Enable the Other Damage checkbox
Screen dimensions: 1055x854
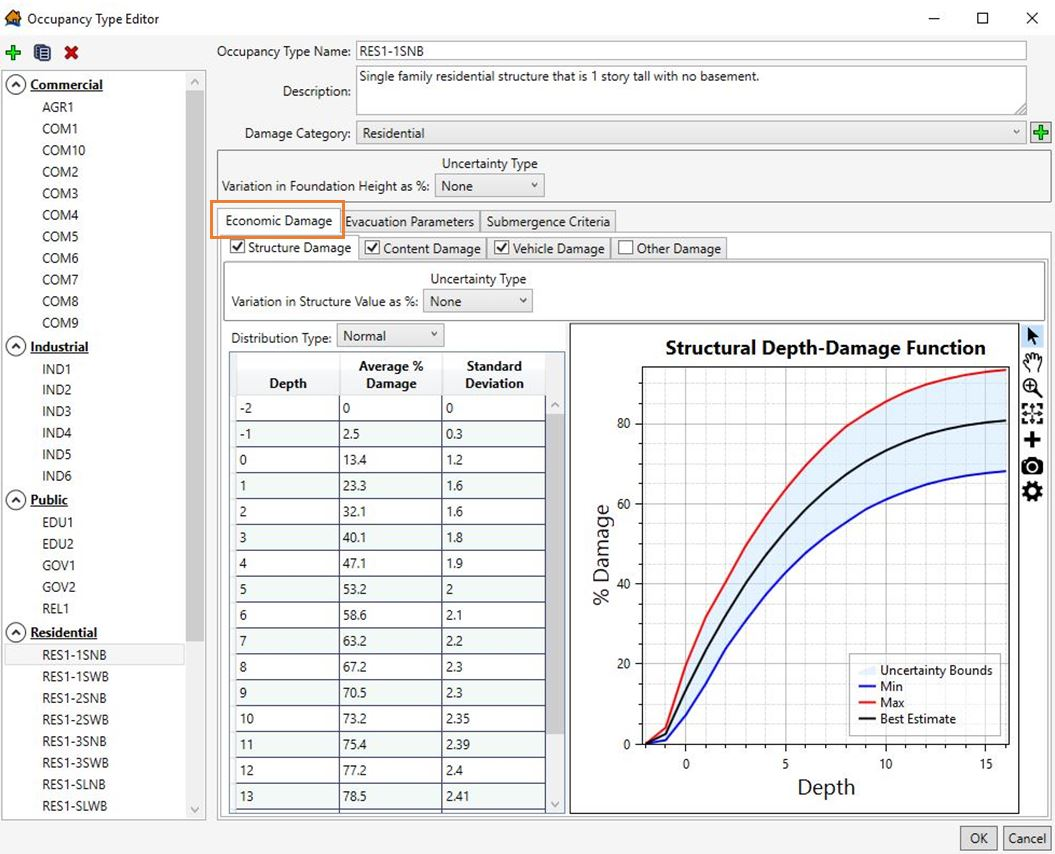click(x=626, y=248)
